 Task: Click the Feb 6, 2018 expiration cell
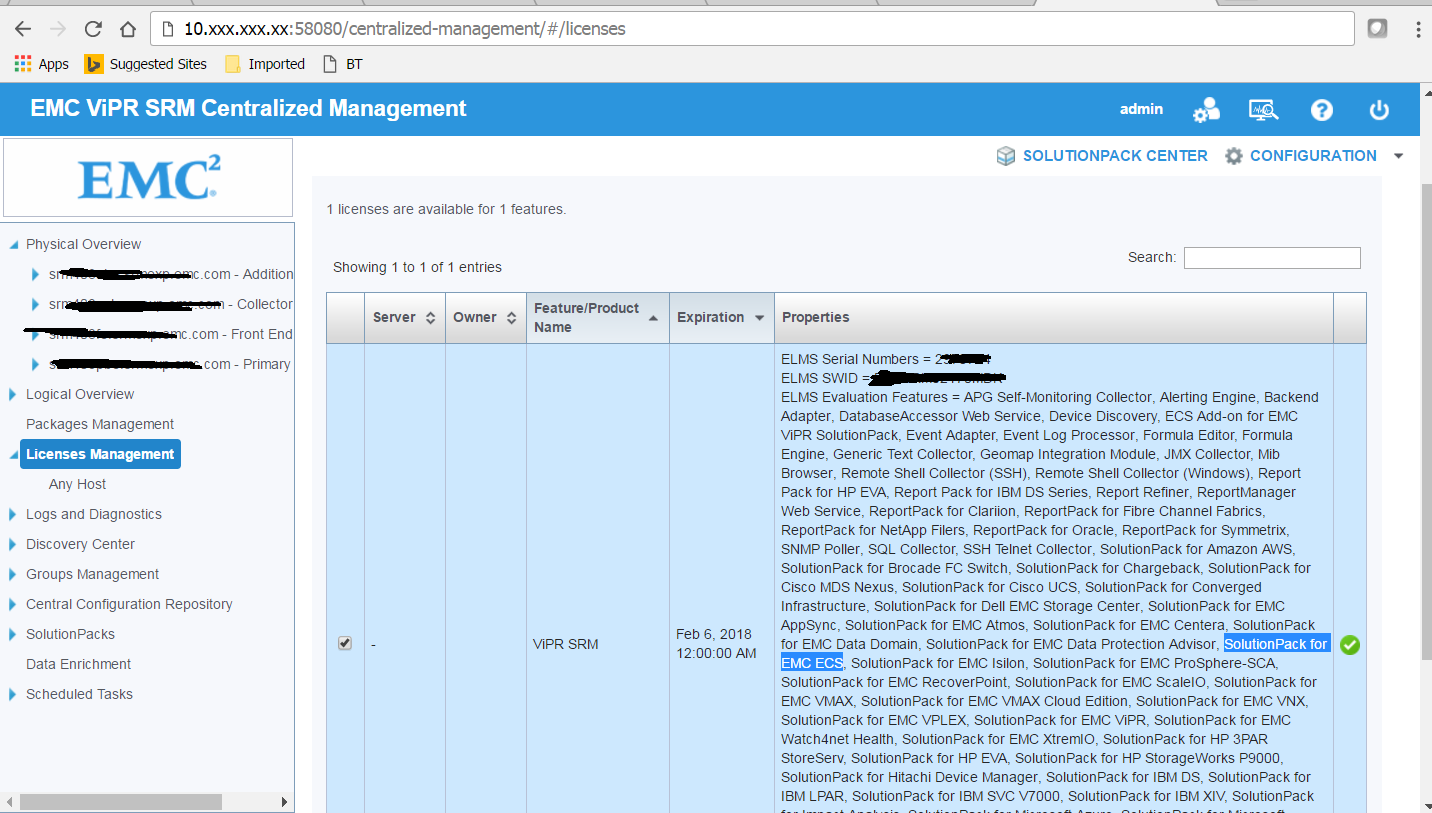pos(716,644)
